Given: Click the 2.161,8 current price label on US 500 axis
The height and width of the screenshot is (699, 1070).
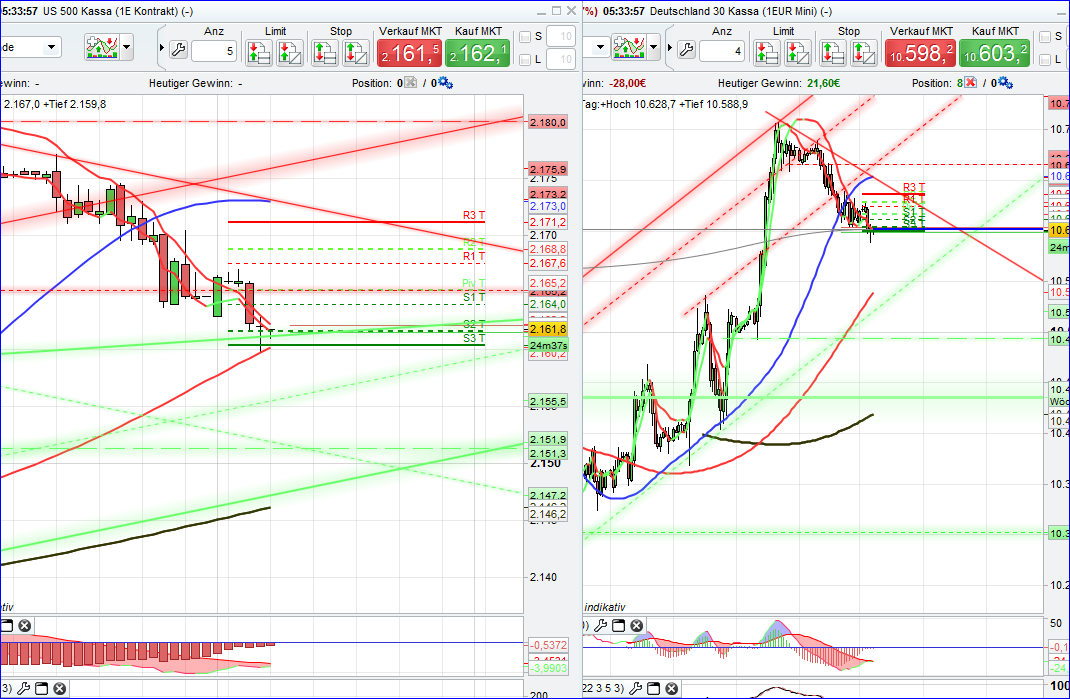Looking at the screenshot, I should point(548,329).
